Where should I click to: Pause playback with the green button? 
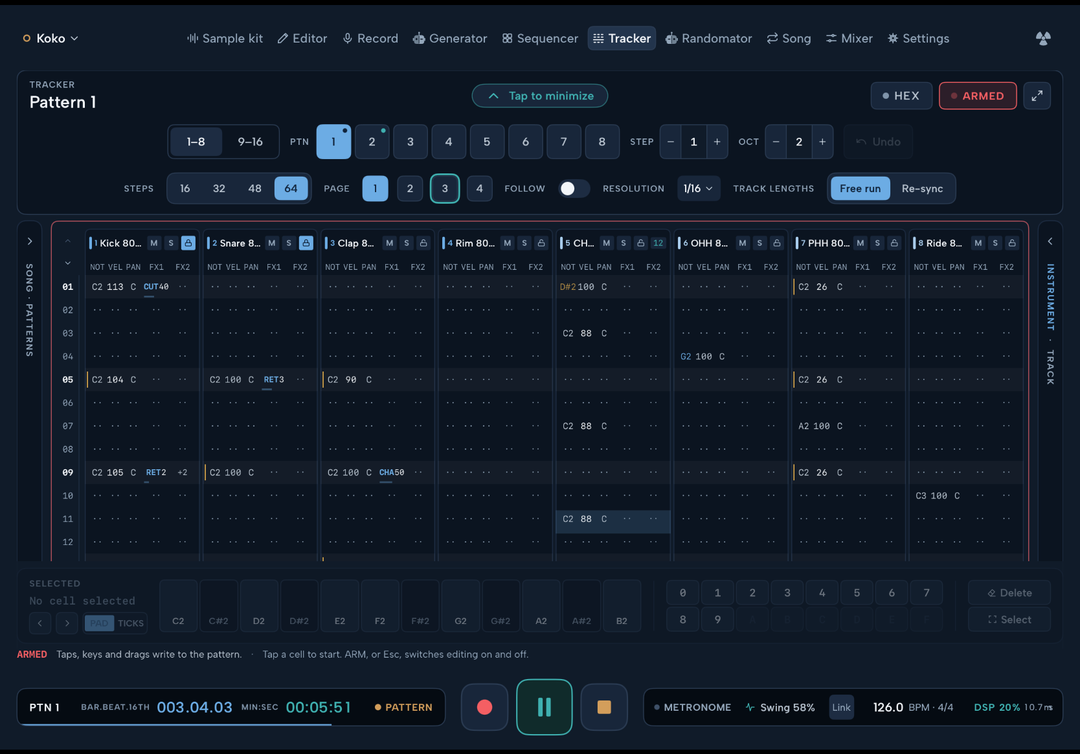[544, 707]
